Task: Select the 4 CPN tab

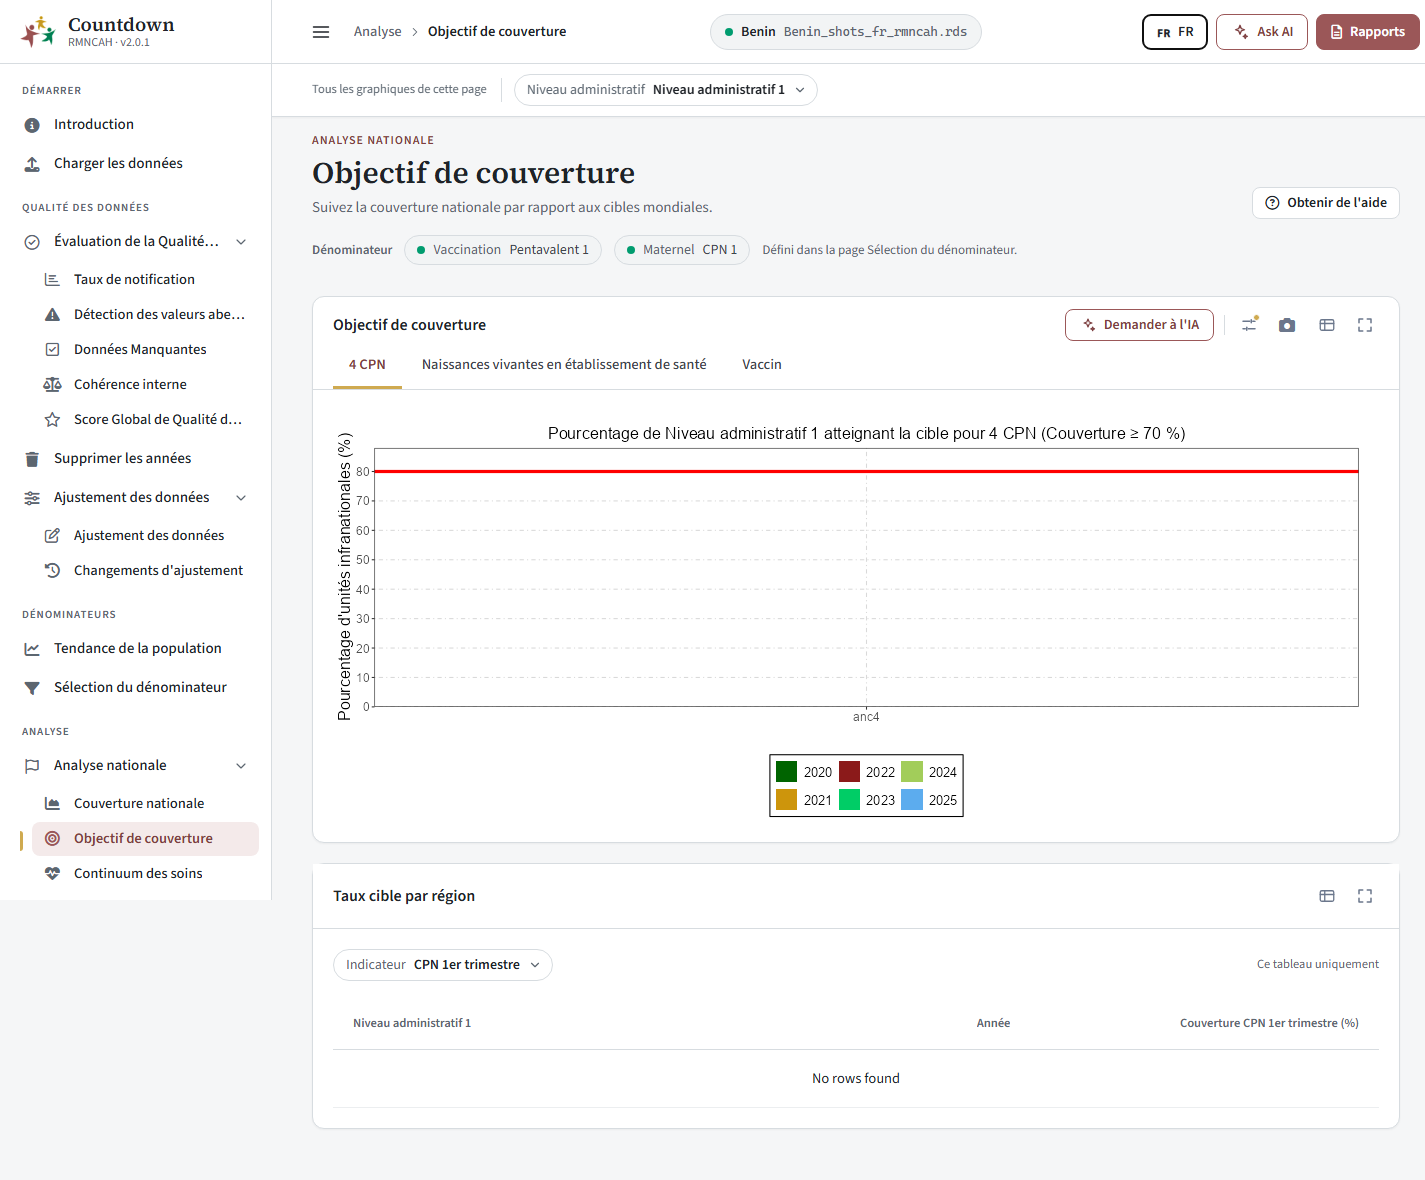Action: click(367, 365)
